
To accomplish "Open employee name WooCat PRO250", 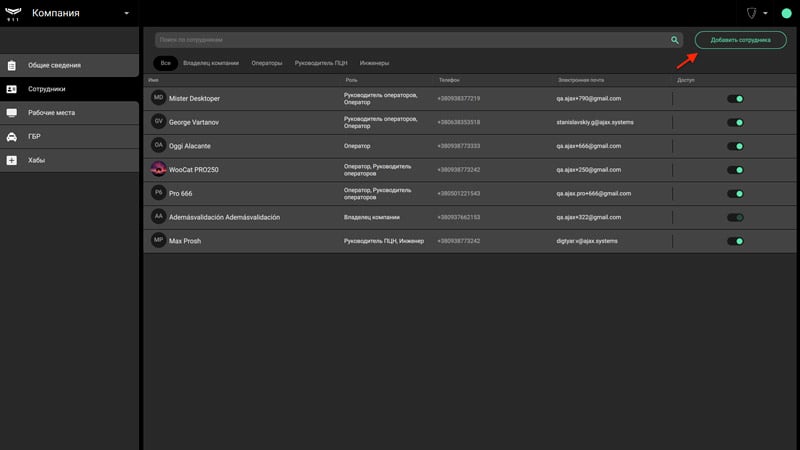I will 194,170.
